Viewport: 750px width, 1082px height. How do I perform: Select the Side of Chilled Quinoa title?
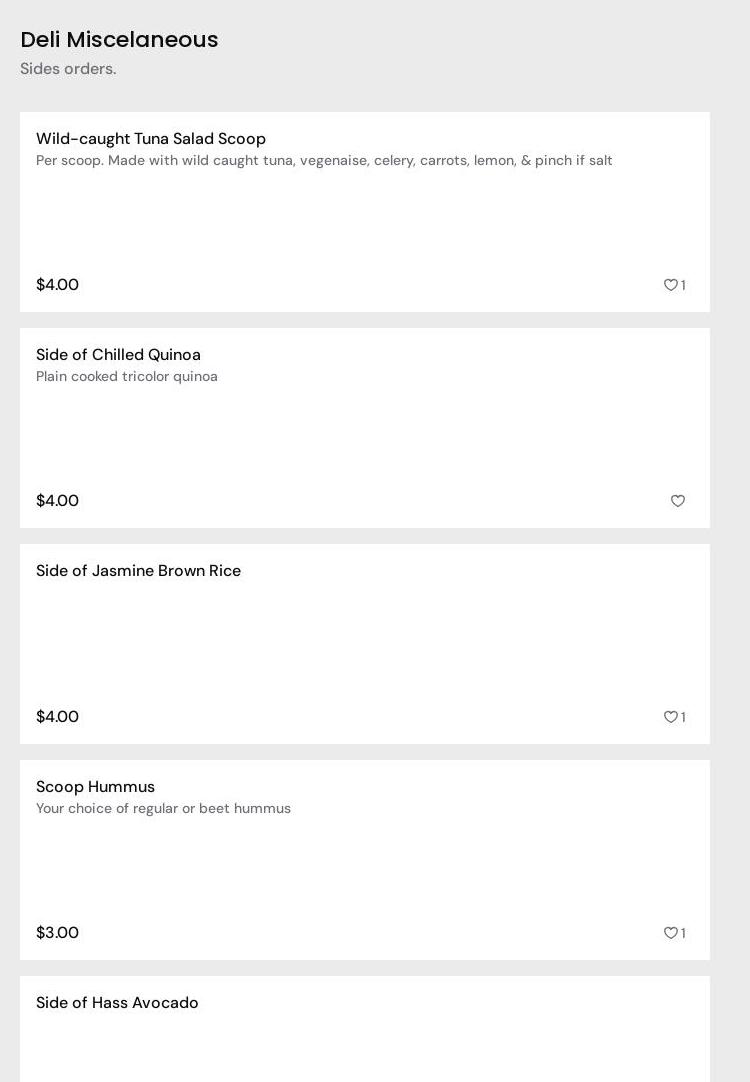point(118,355)
